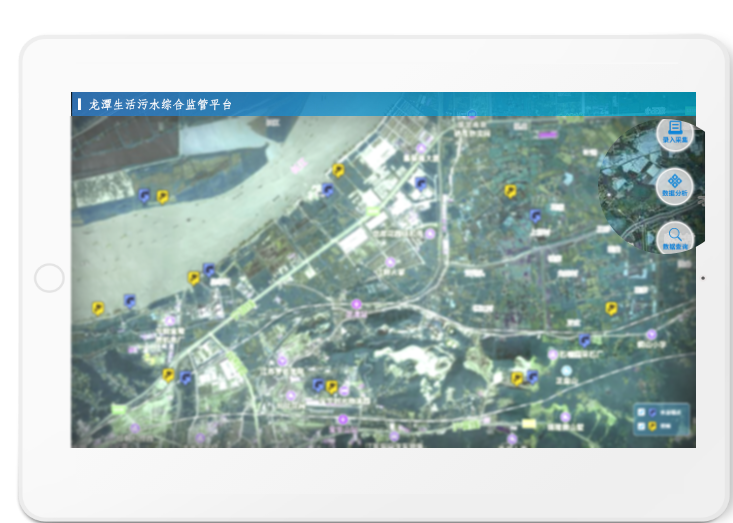Select the blue marker beside the leftmost yellow marker
Image resolution: width=733 pixels, height=523 pixels.
(130, 300)
